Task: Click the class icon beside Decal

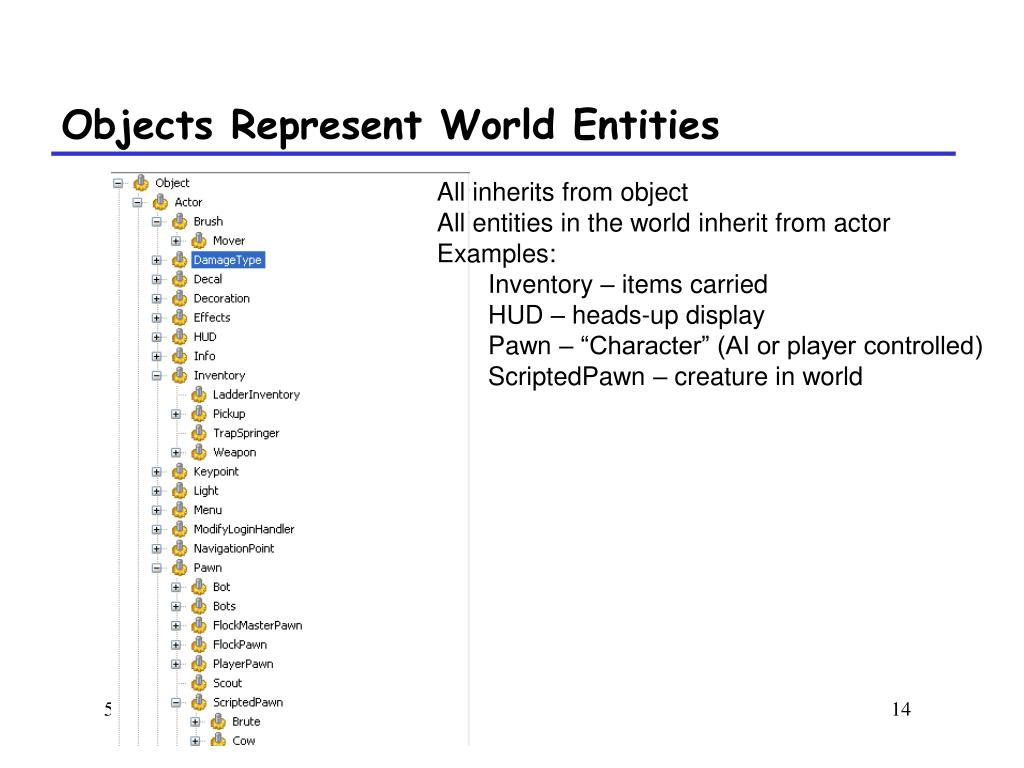Action: 180,280
